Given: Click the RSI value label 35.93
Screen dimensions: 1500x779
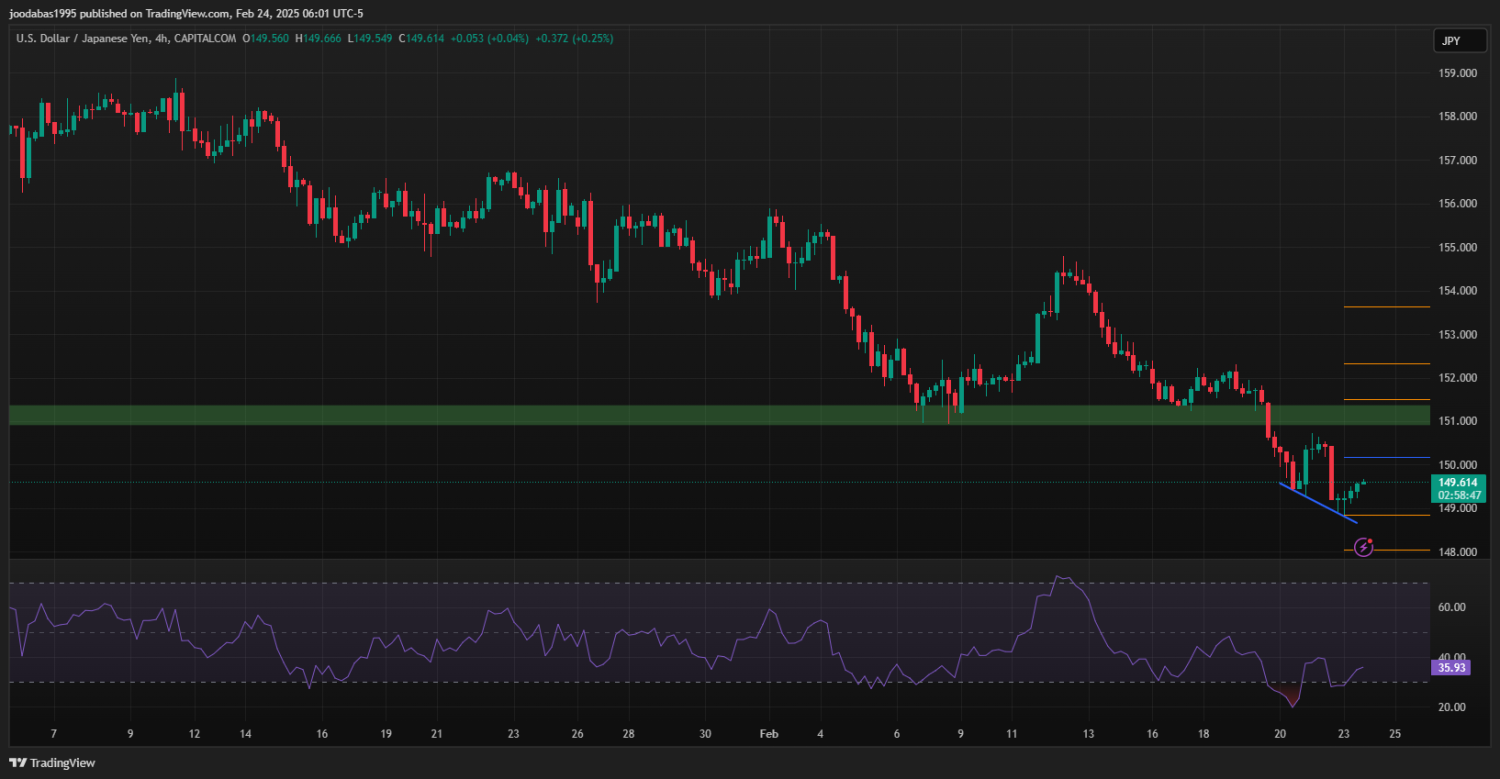Looking at the screenshot, I should click(x=1451, y=667).
